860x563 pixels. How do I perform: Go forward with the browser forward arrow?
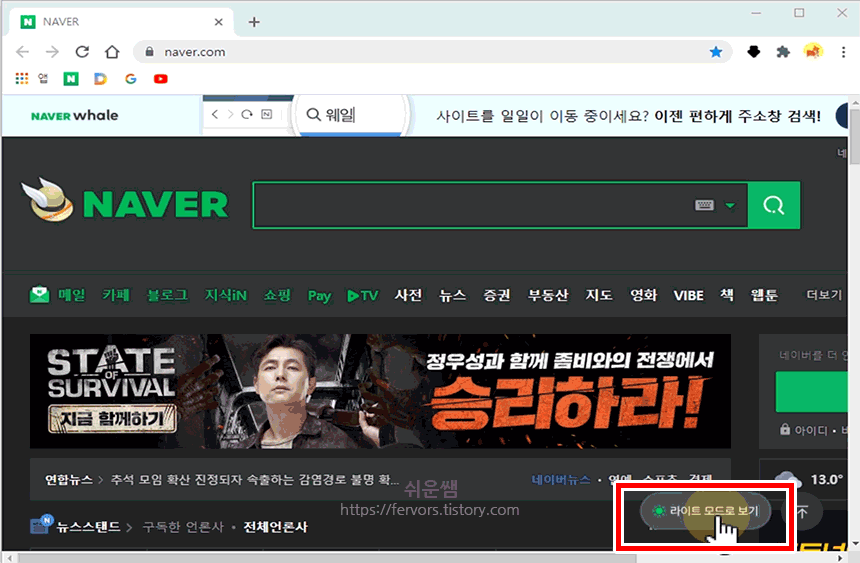coord(52,52)
